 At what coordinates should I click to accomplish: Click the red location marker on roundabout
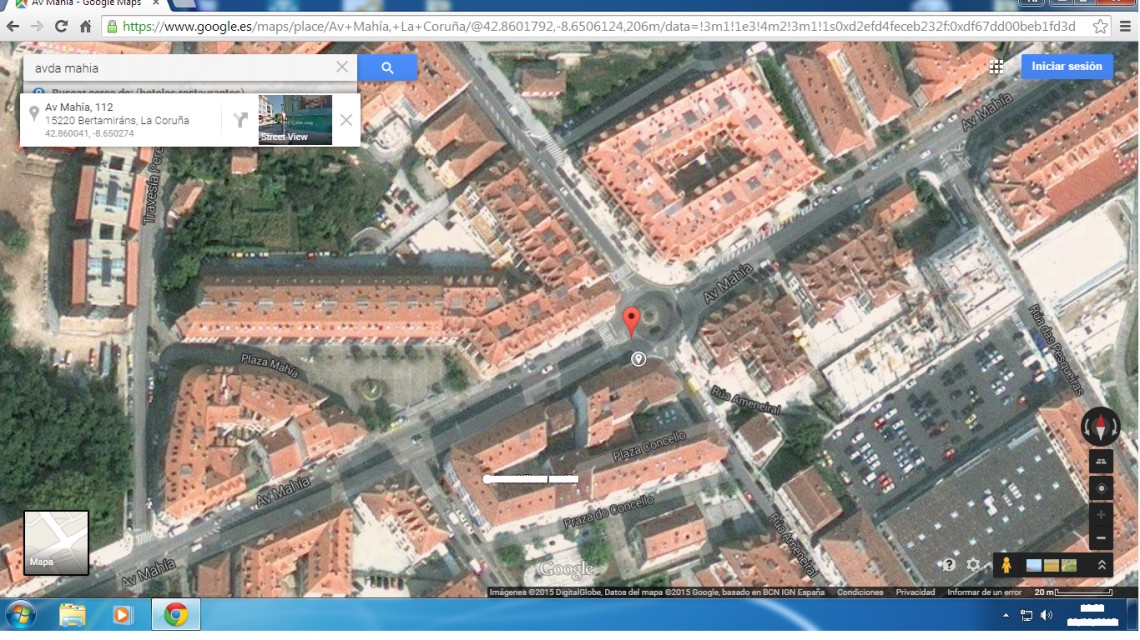coord(631,321)
